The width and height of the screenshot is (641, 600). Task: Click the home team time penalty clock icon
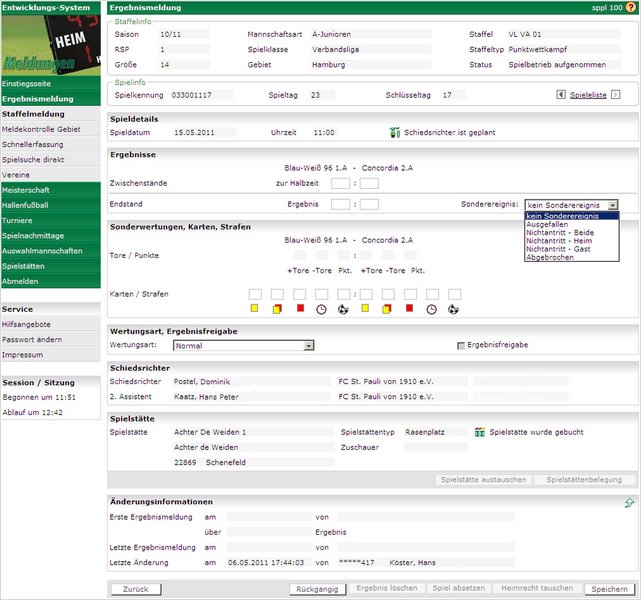(x=321, y=309)
